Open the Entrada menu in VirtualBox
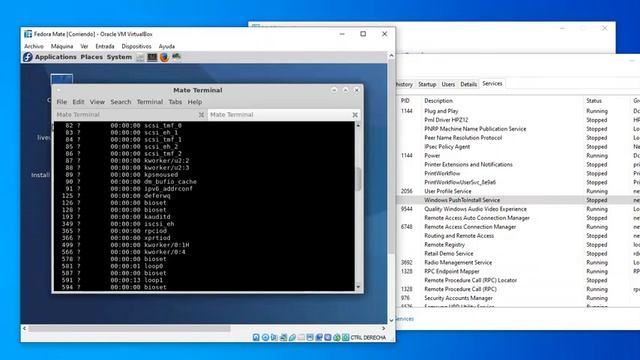640x360 pixels. [x=105, y=47]
